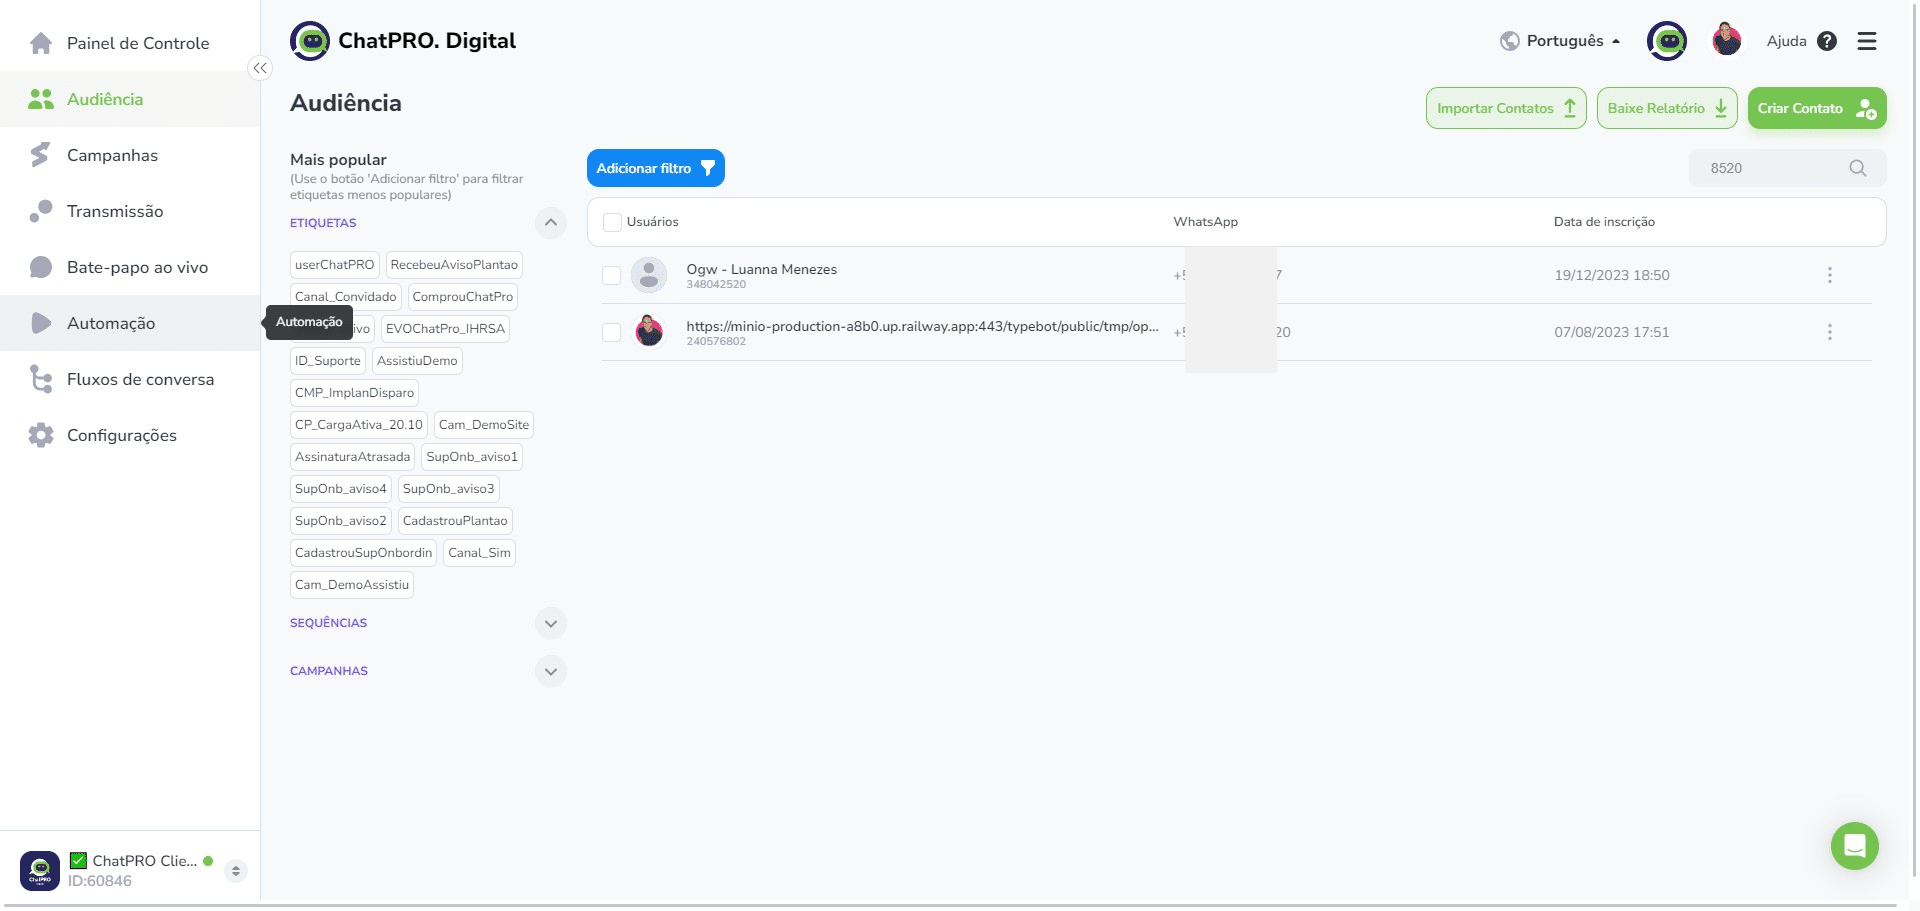Image resolution: width=1920 pixels, height=911 pixels.
Task: Filter by AssinaturaAtrasada tag
Action: [x=353, y=457]
